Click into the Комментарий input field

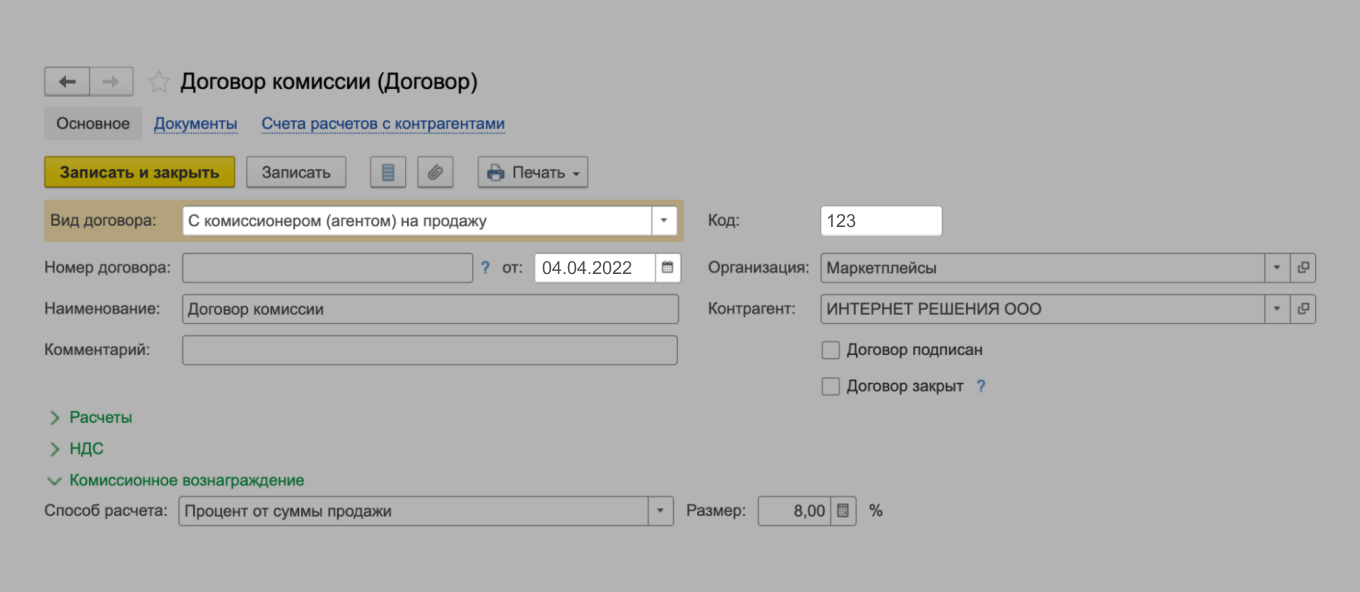point(430,350)
